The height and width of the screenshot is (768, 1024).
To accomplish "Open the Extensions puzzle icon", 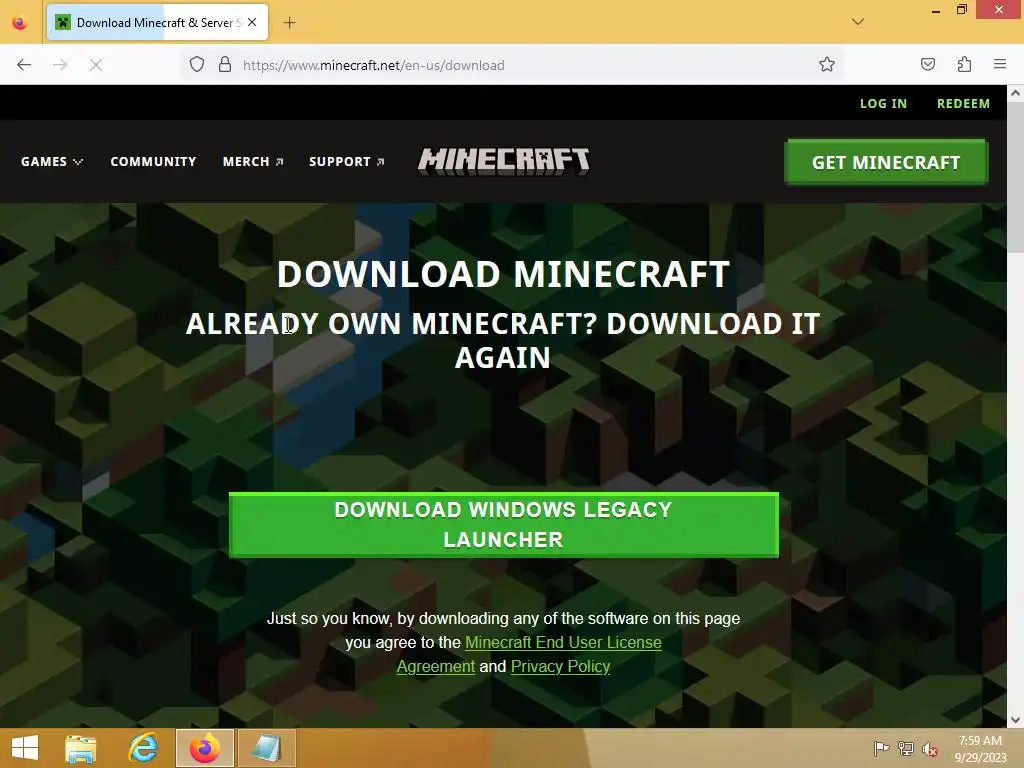I will click(x=964, y=64).
